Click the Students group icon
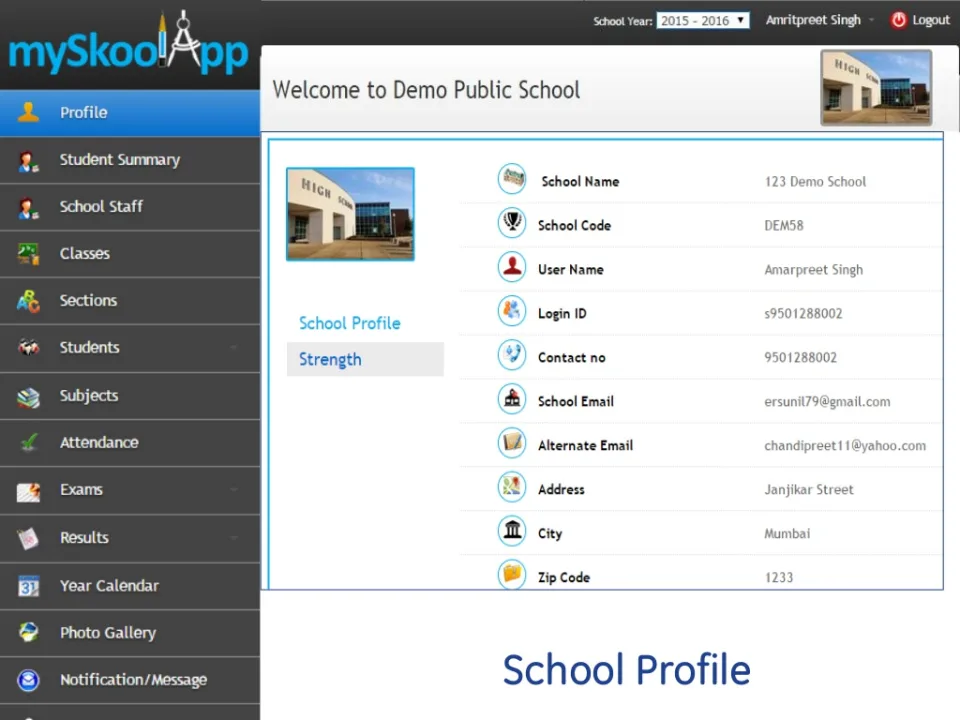This screenshot has height=720, width=960. (28, 347)
